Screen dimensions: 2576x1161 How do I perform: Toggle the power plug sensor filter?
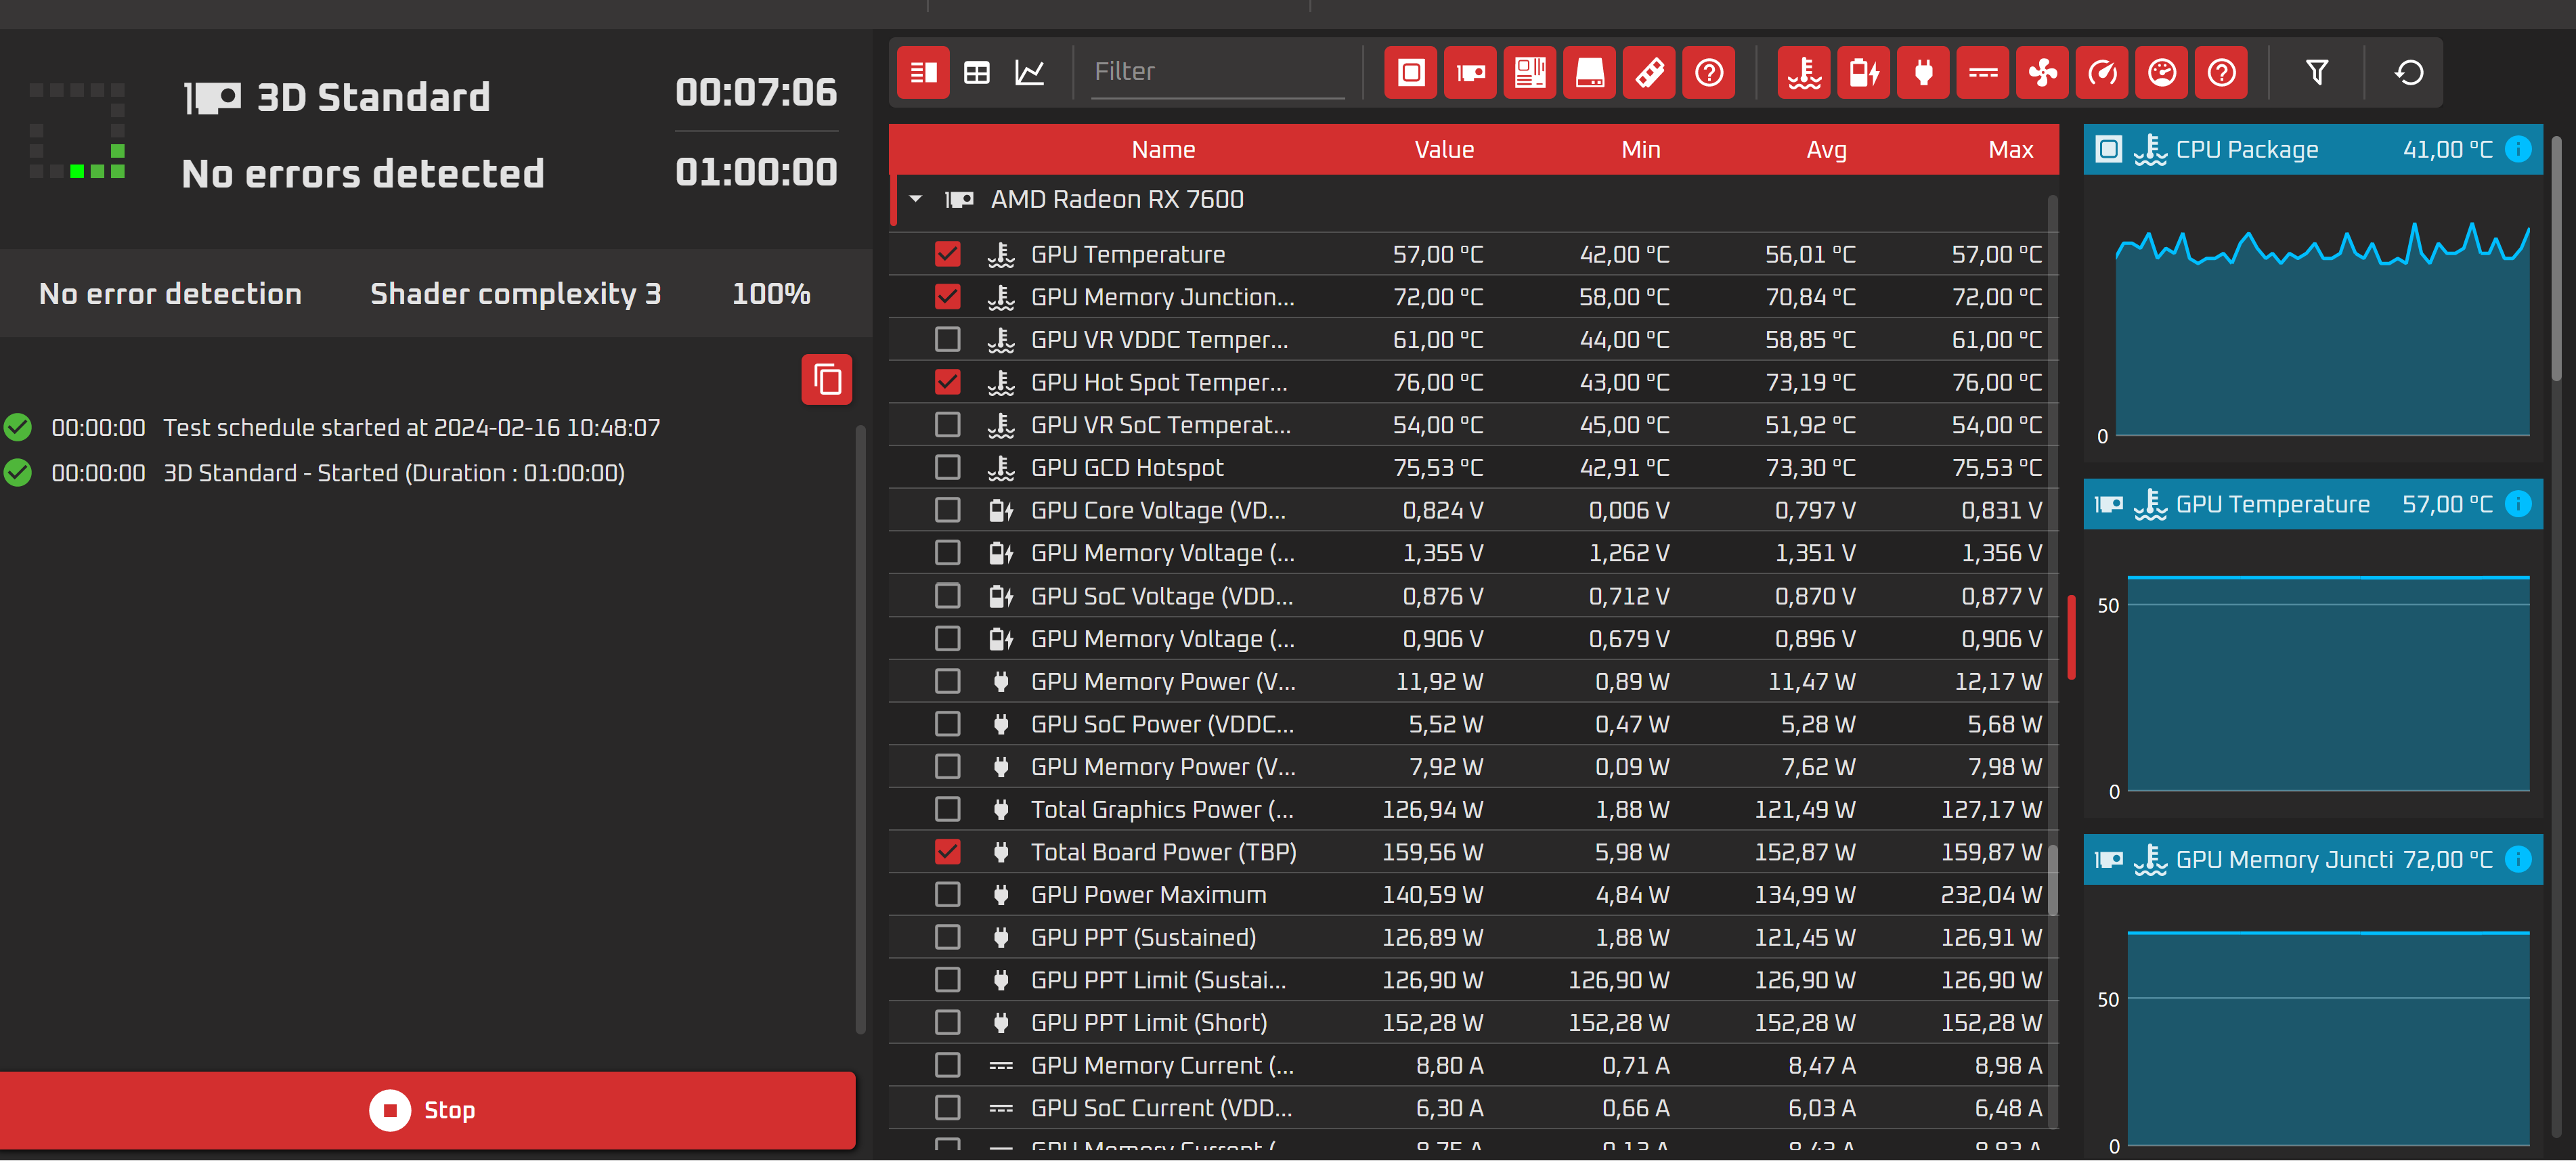(x=1923, y=72)
